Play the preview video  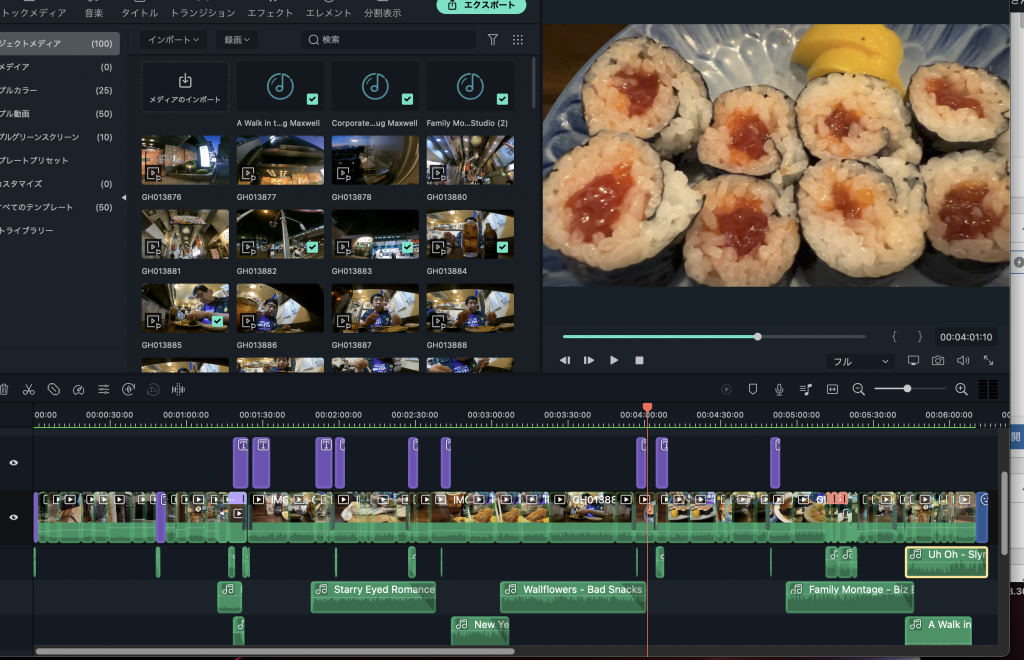coord(614,360)
